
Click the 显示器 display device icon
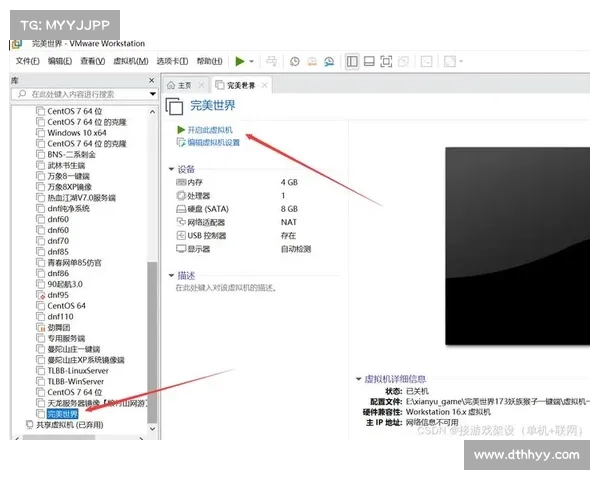coord(181,249)
